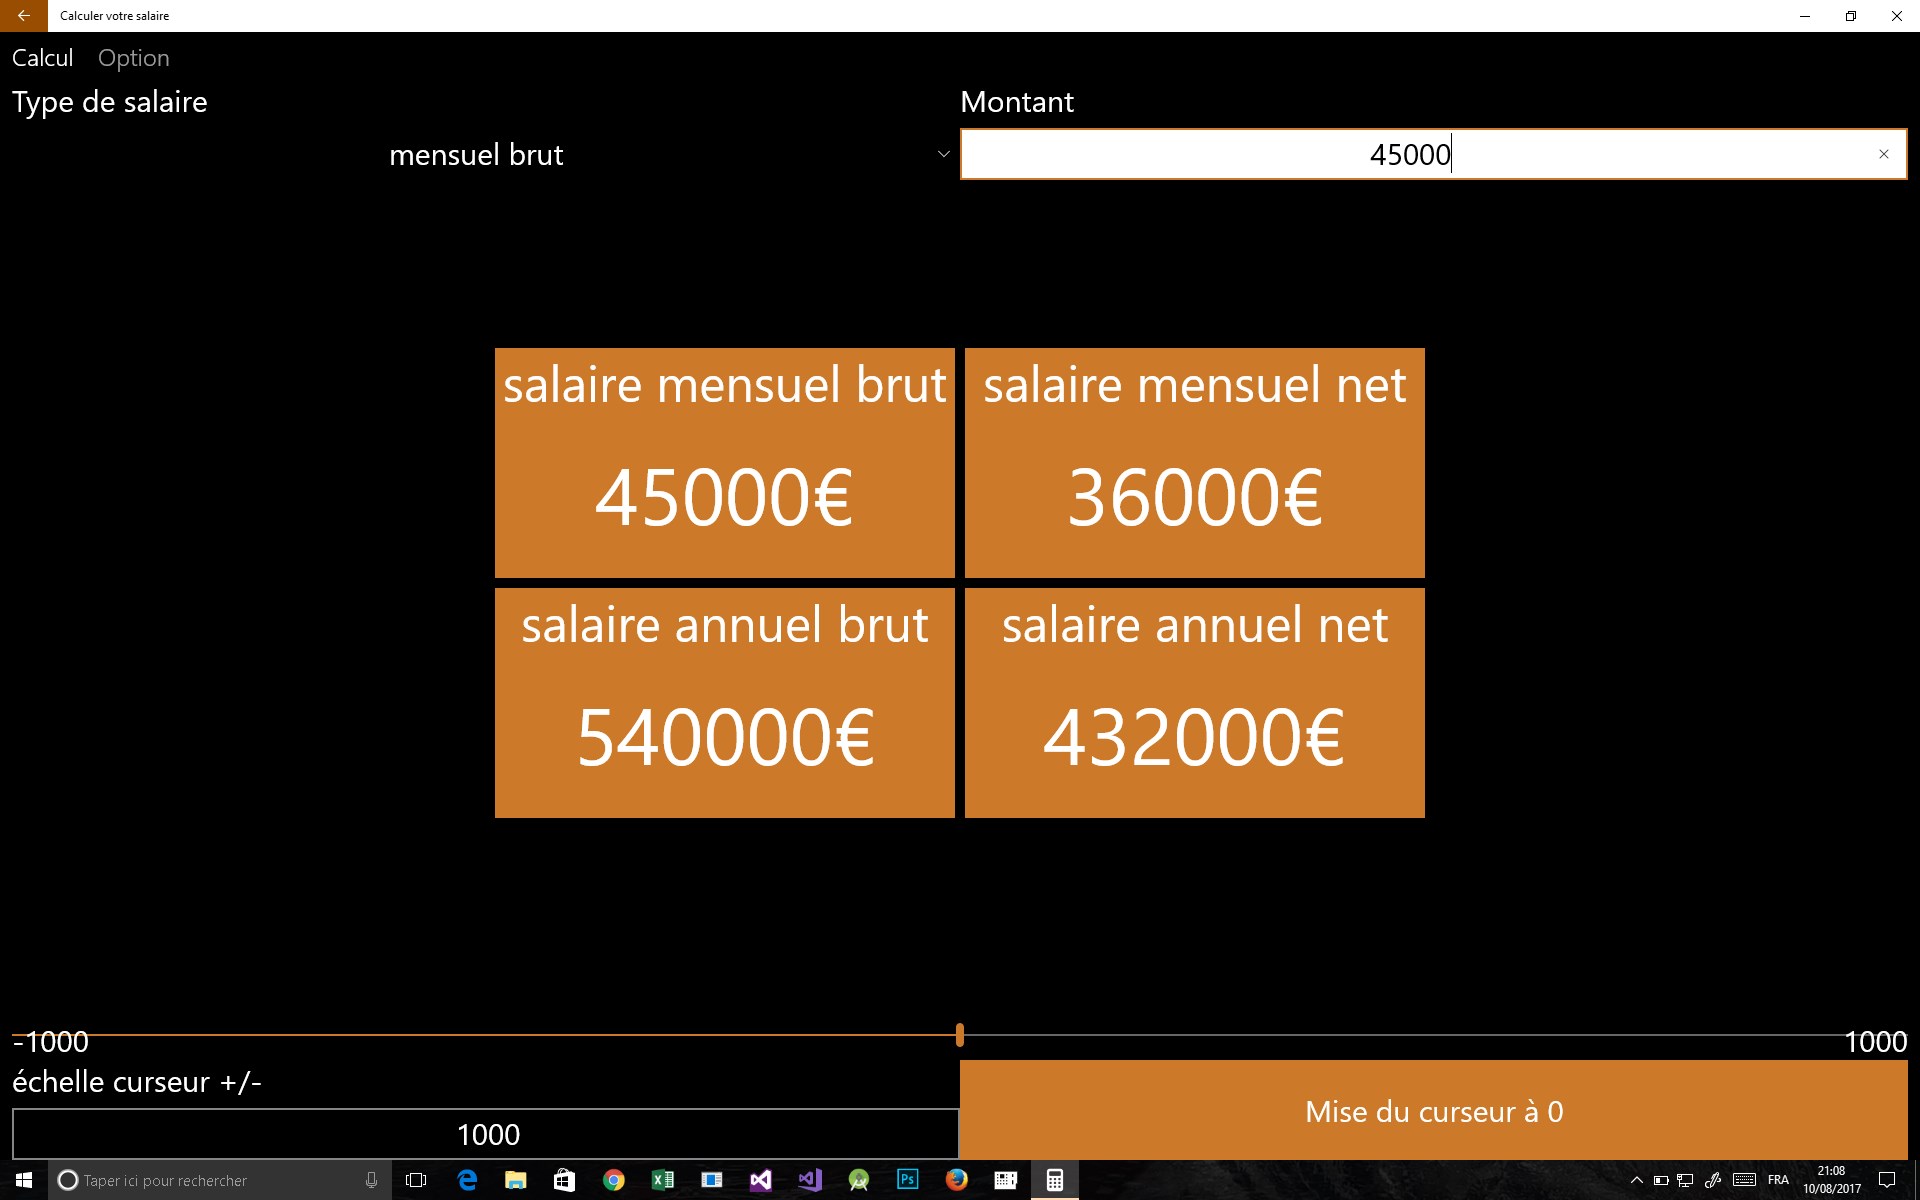This screenshot has width=1920, height=1200.
Task: Click the orange slider thumb
Action: pos(960,1035)
